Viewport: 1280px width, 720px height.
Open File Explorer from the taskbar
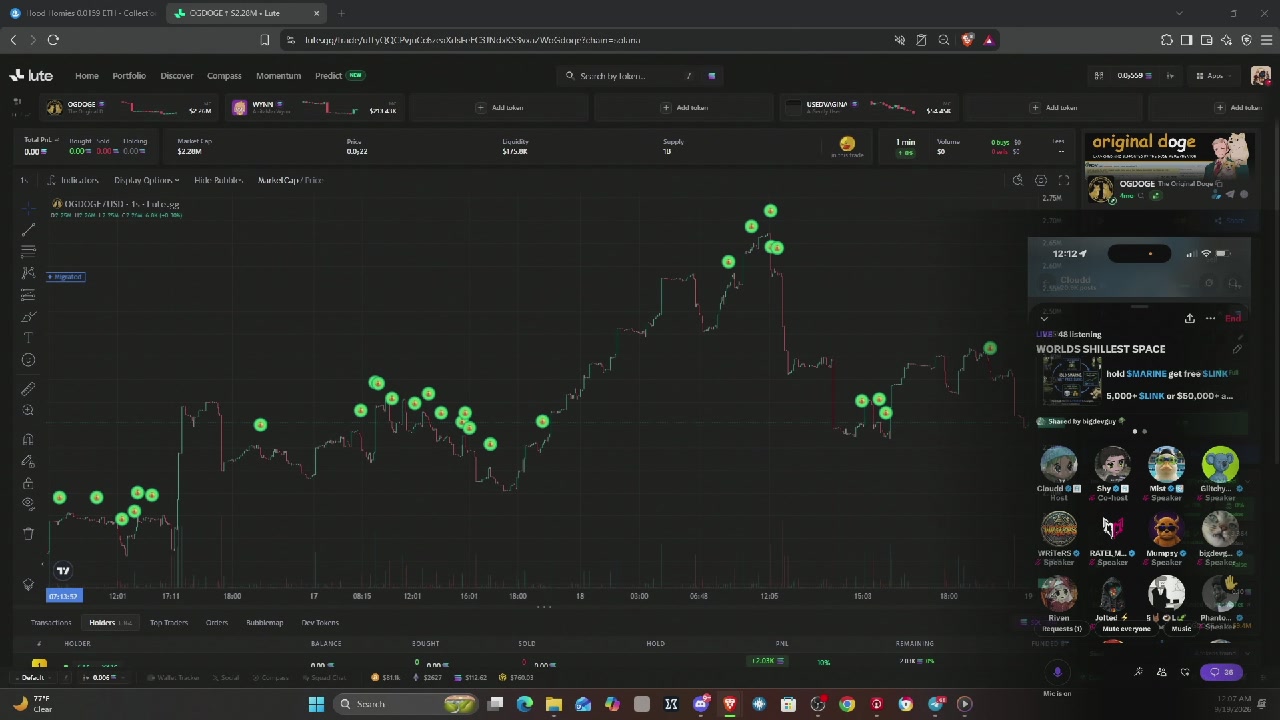point(554,704)
